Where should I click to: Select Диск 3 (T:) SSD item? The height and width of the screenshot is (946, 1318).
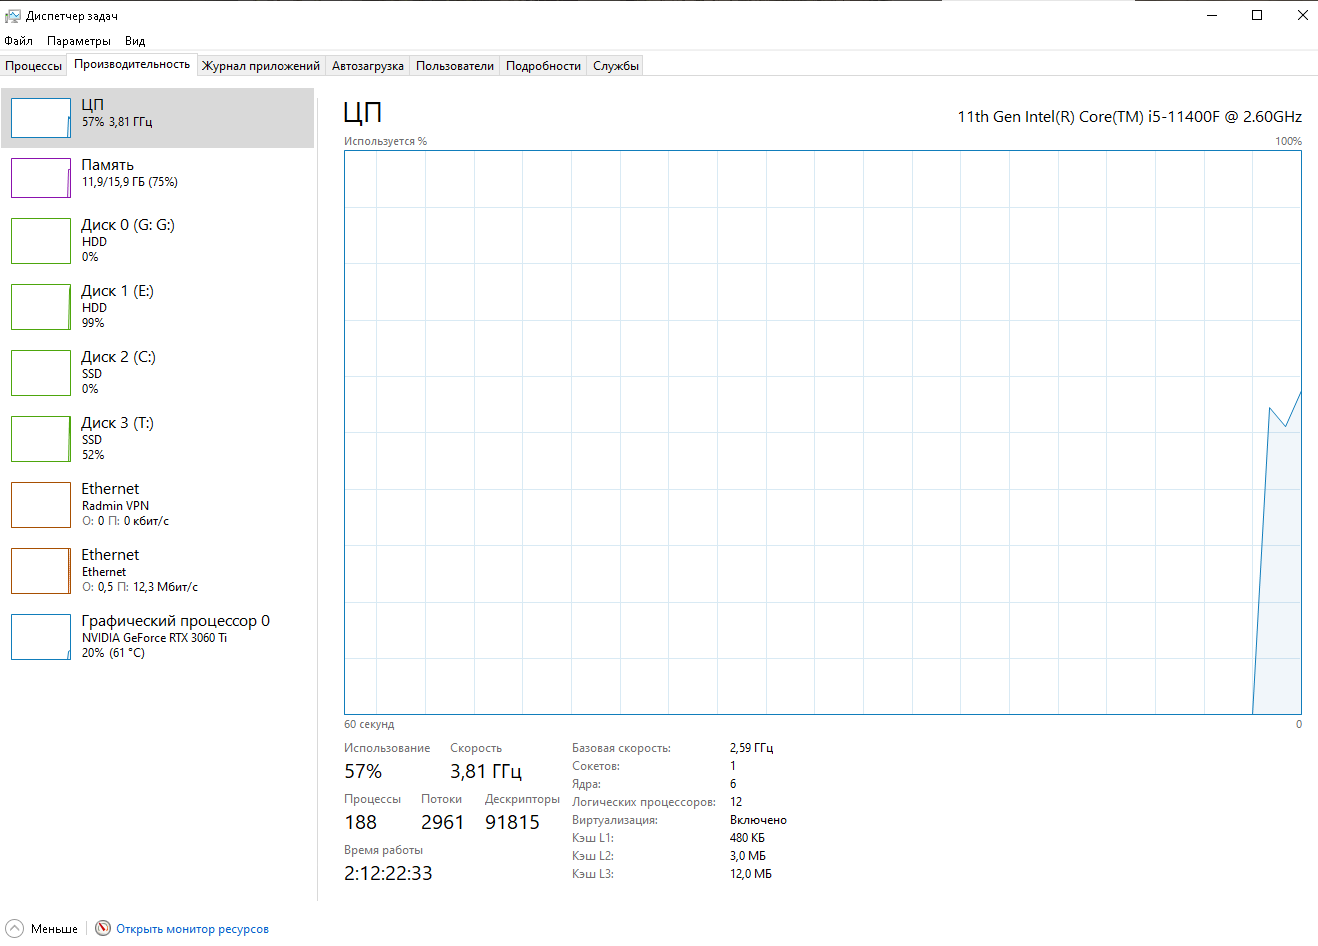click(118, 438)
